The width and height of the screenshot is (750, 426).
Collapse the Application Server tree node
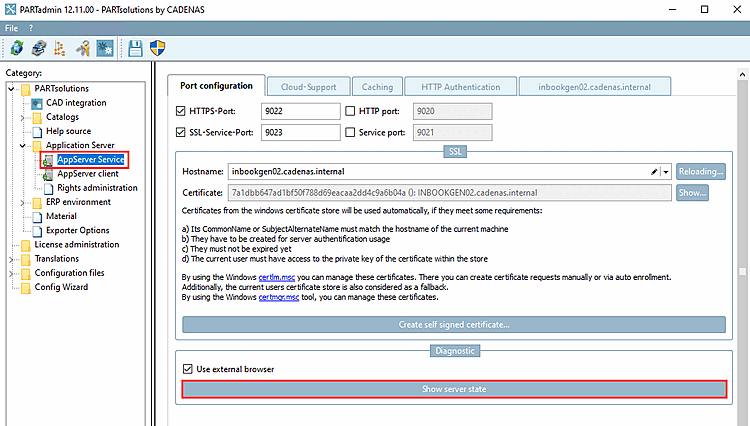[22, 146]
